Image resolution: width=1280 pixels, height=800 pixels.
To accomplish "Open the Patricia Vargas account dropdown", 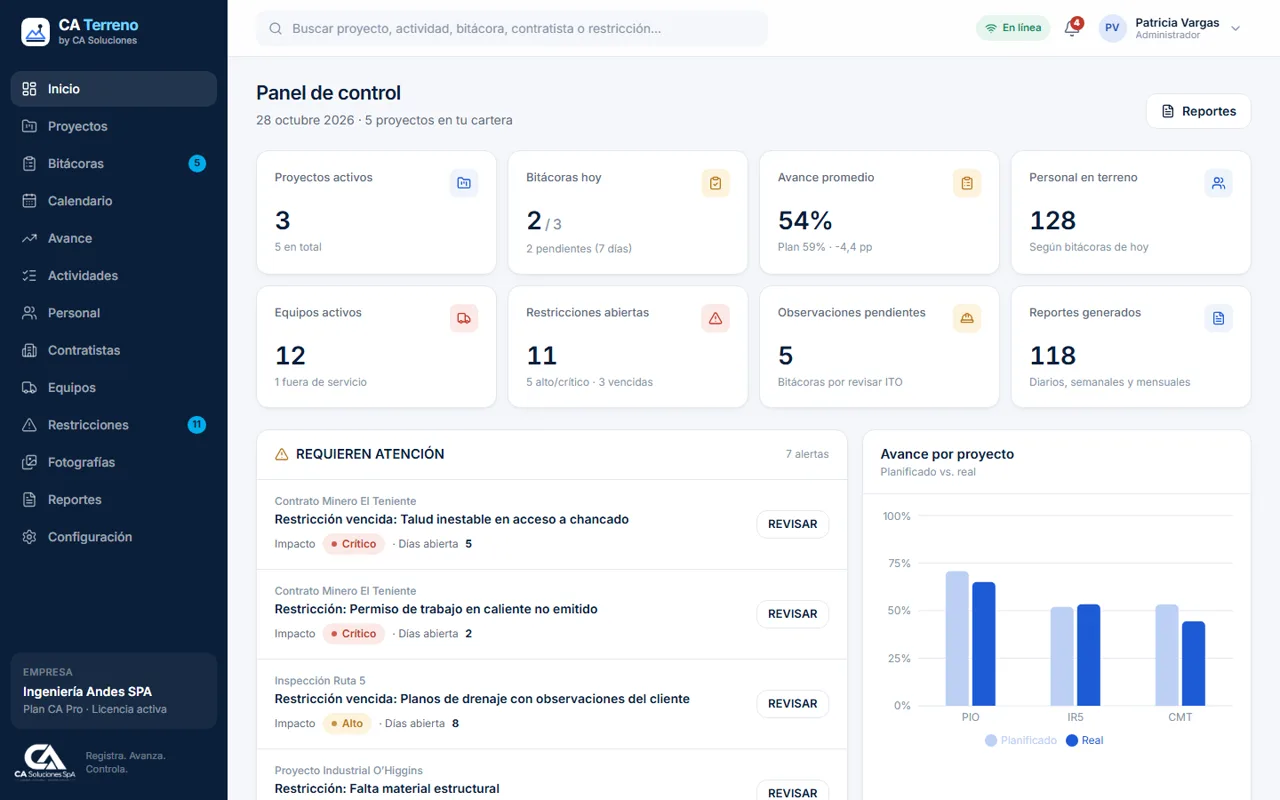I will click(1170, 28).
